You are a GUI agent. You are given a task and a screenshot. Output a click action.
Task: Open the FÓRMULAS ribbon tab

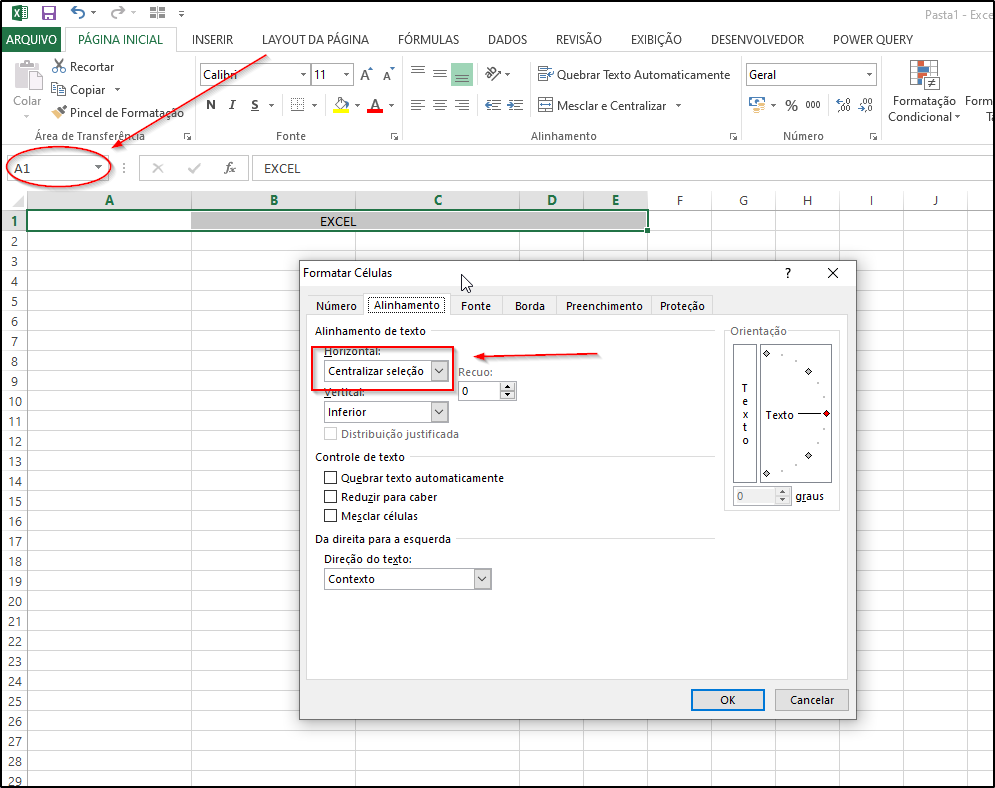point(428,40)
